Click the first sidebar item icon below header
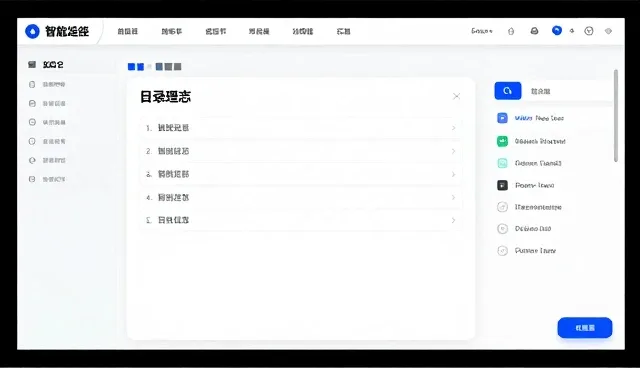This screenshot has width=640, height=368. pyautogui.click(x=32, y=84)
